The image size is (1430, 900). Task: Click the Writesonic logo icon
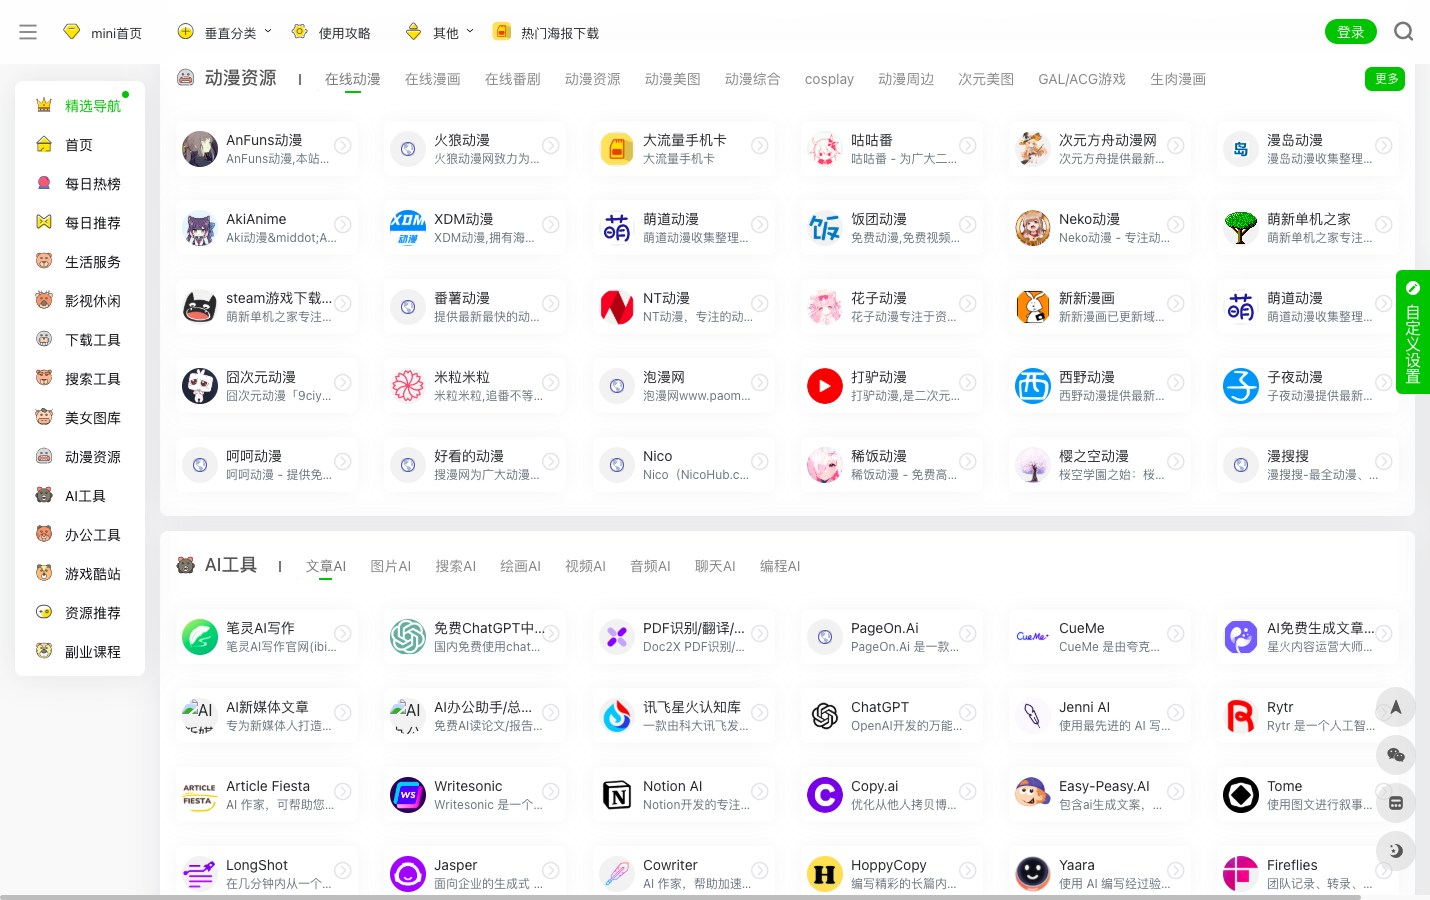click(408, 795)
